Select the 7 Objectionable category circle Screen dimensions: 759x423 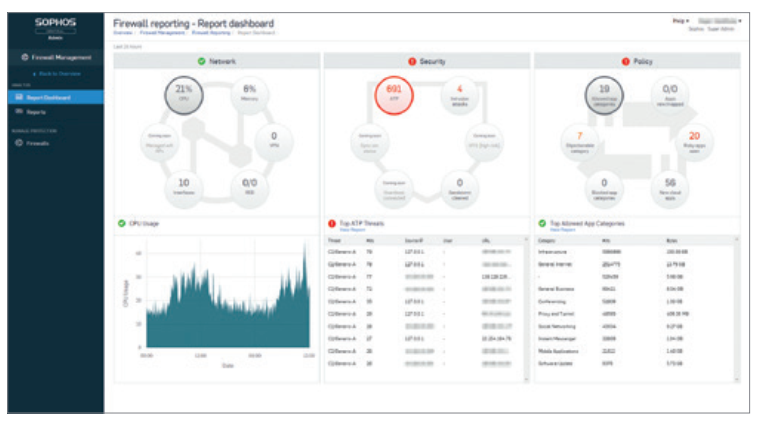[579, 142]
